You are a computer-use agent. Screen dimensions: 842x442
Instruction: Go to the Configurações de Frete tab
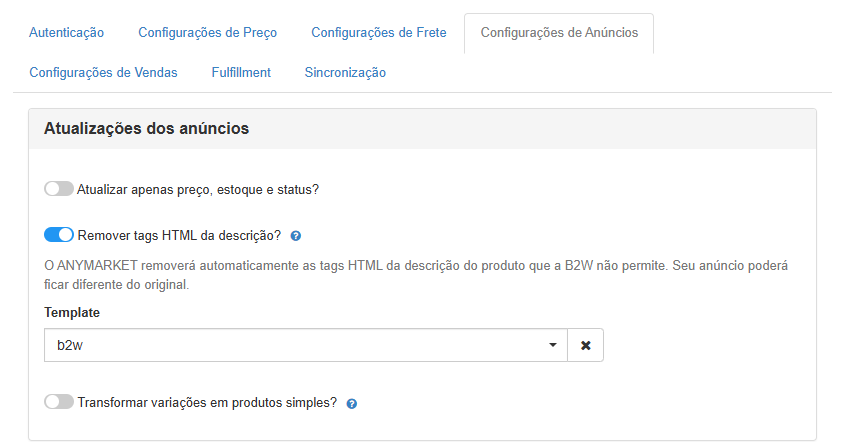pyautogui.click(x=379, y=33)
